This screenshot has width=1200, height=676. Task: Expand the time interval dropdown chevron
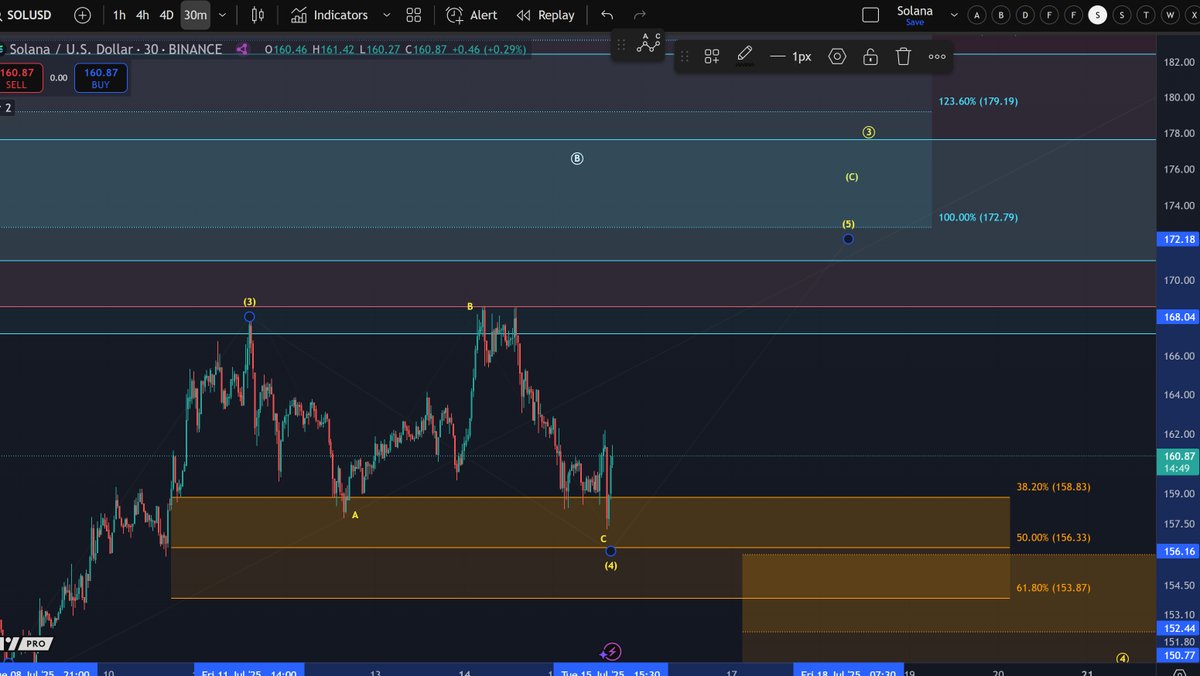222,15
